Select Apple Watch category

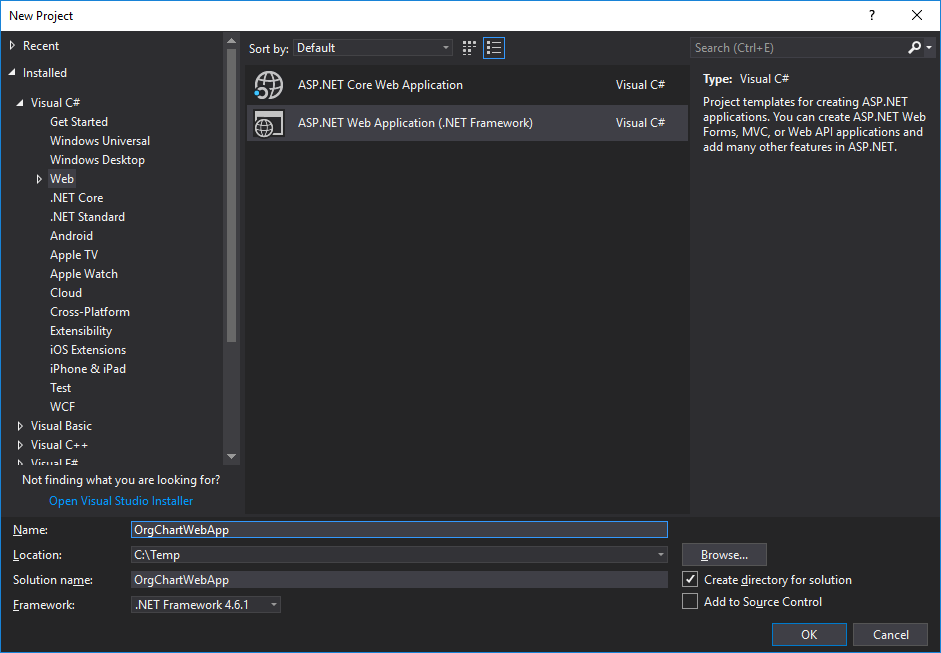[x=83, y=274]
